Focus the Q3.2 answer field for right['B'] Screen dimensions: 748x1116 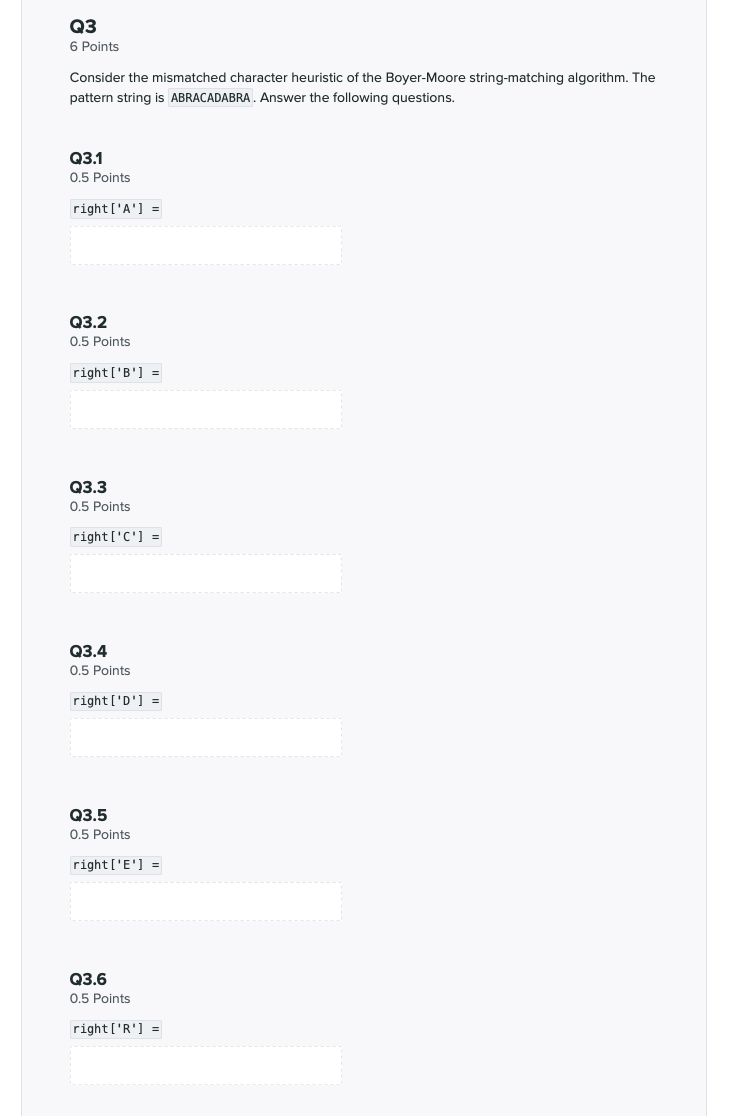pyautogui.click(x=206, y=409)
